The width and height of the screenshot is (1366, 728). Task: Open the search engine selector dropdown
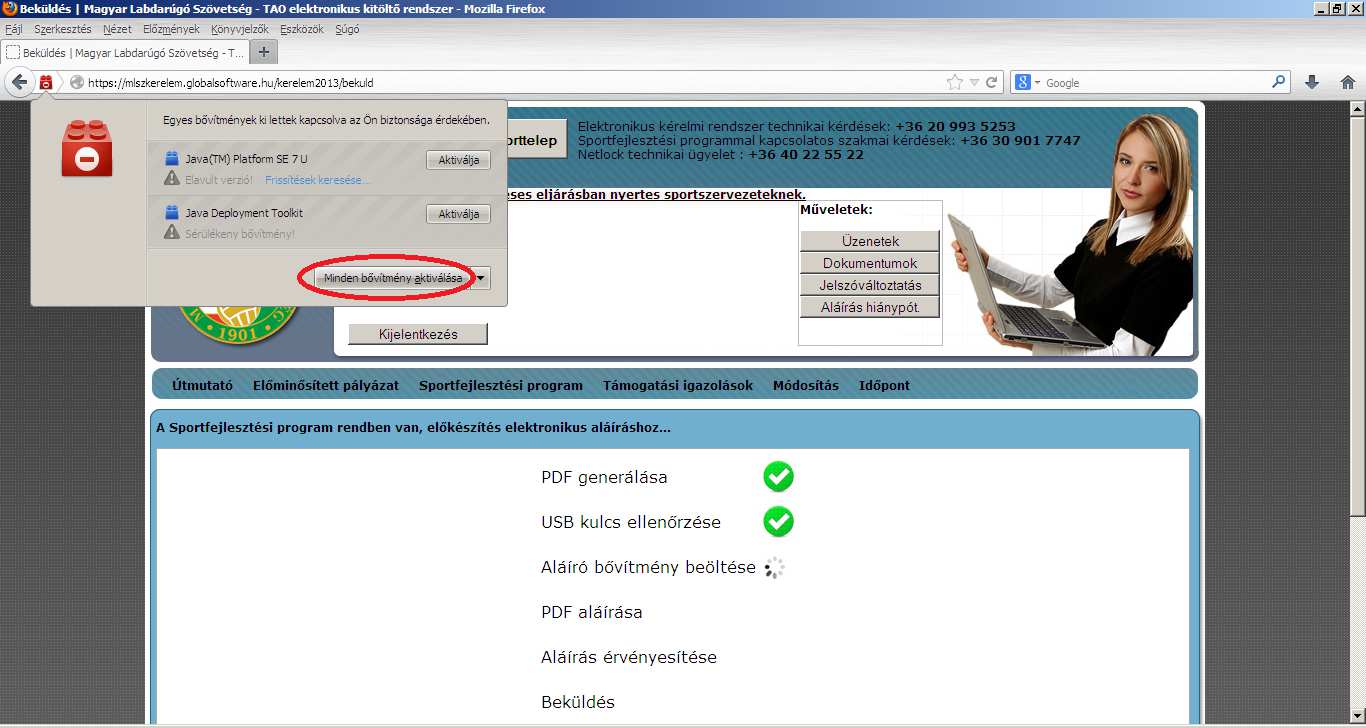pyautogui.click(x=1037, y=83)
